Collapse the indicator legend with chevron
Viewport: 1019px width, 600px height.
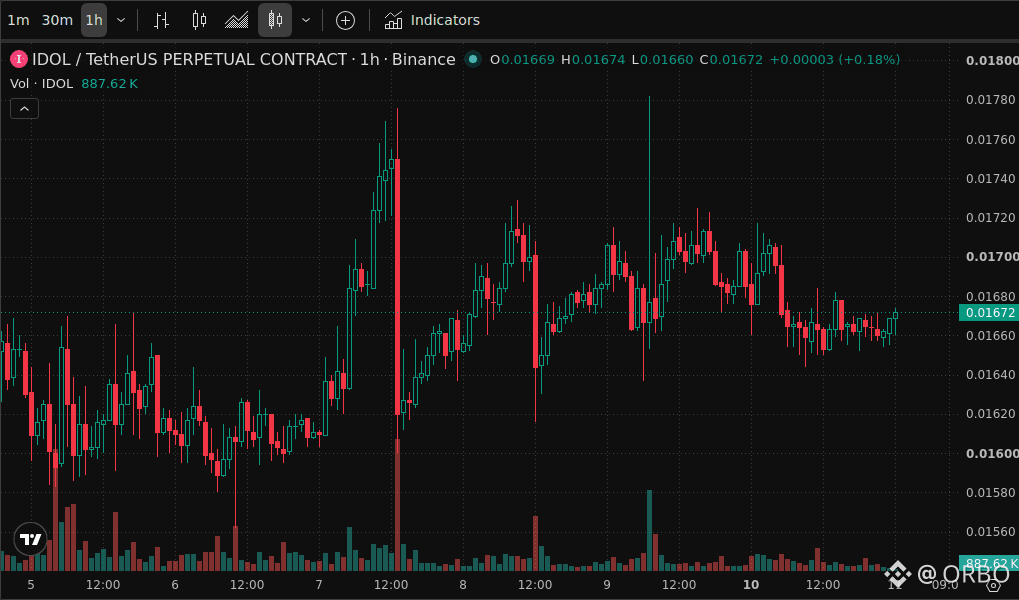pos(25,109)
